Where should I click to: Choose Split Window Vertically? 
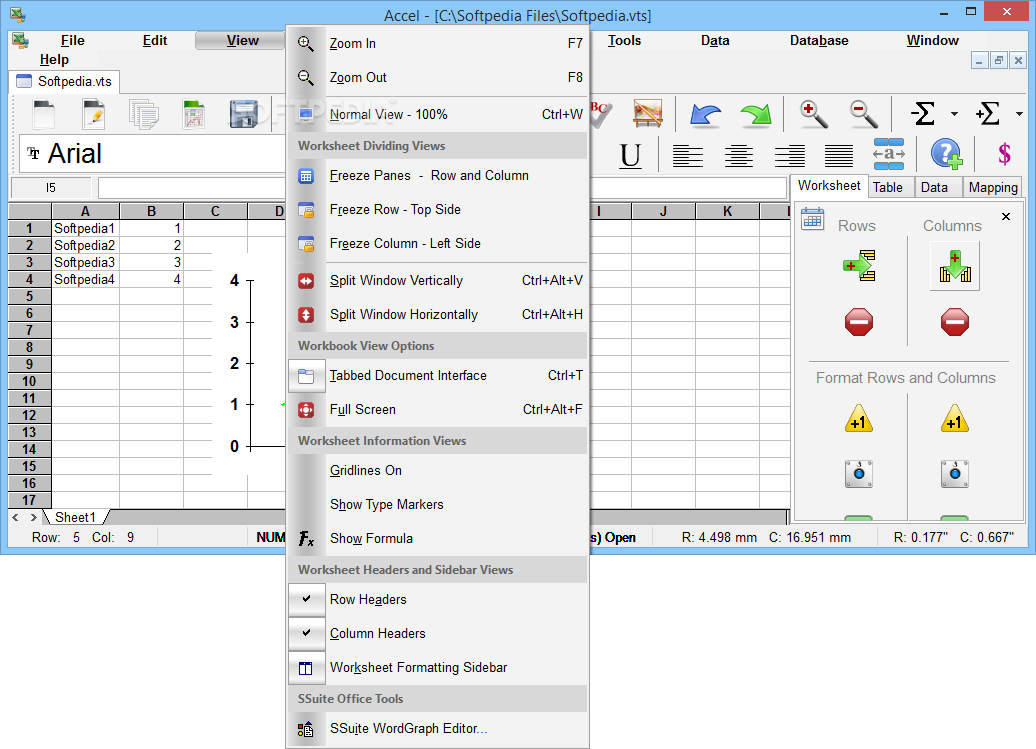437,281
